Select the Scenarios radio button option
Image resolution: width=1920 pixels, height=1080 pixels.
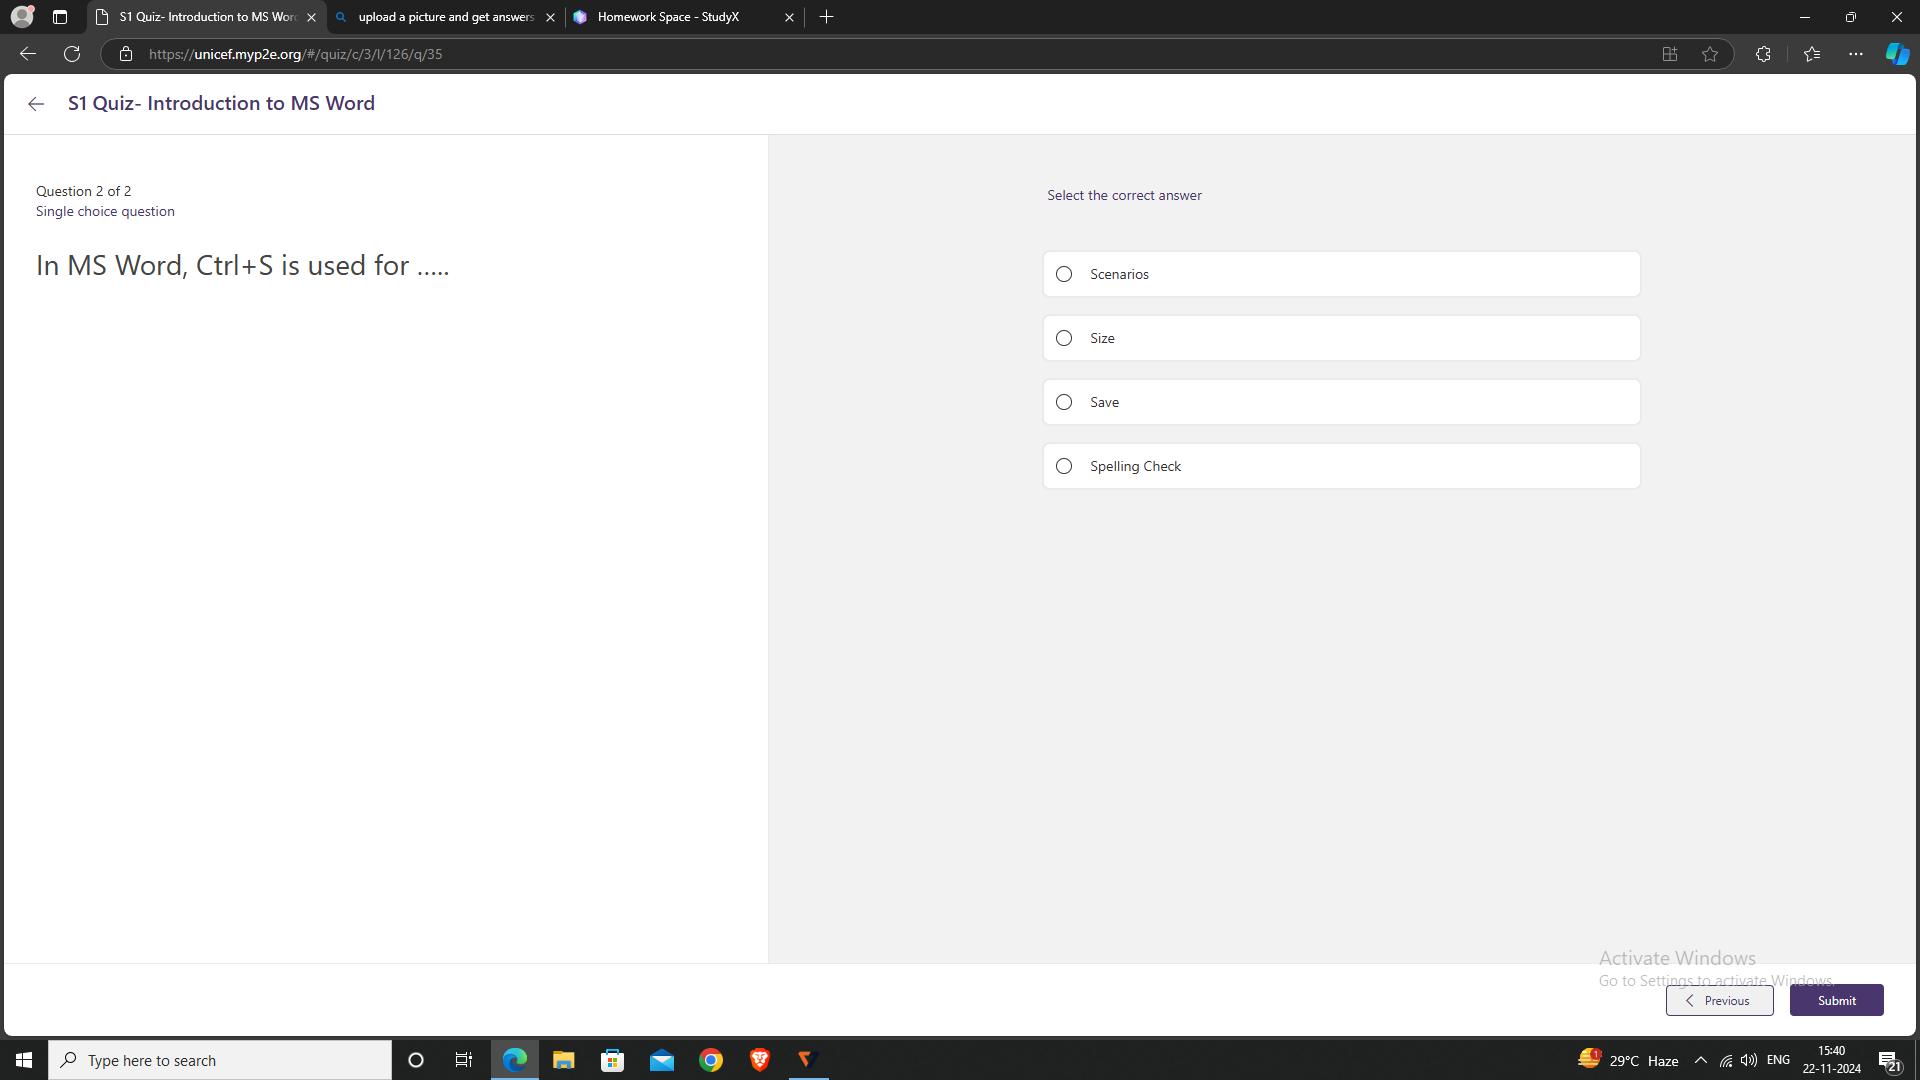point(1064,273)
